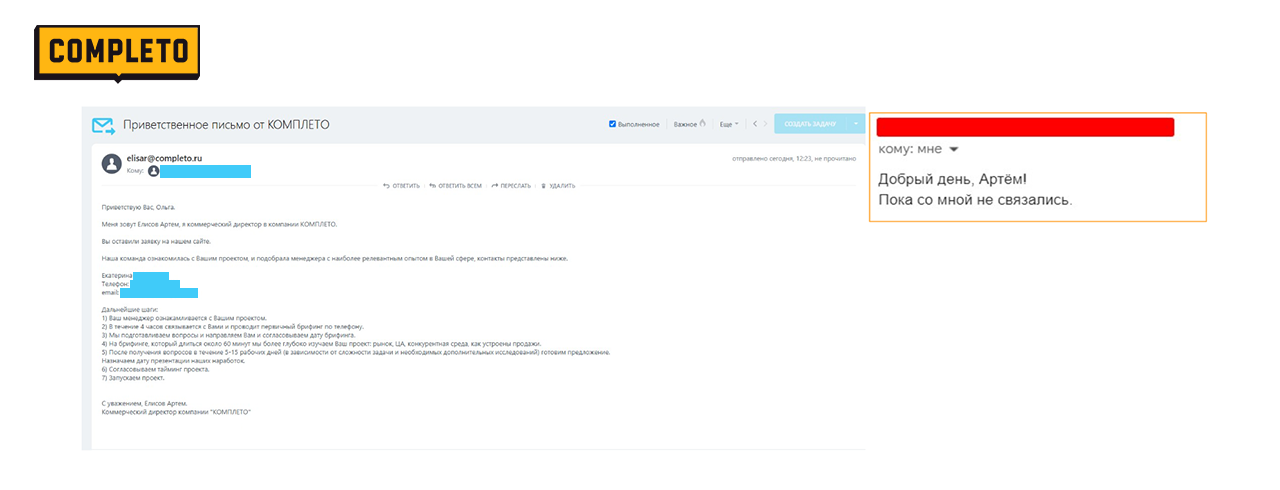Expand the 'кому: мне' recipient details arrow
The image size is (1280, 490).
pos(953,150)
